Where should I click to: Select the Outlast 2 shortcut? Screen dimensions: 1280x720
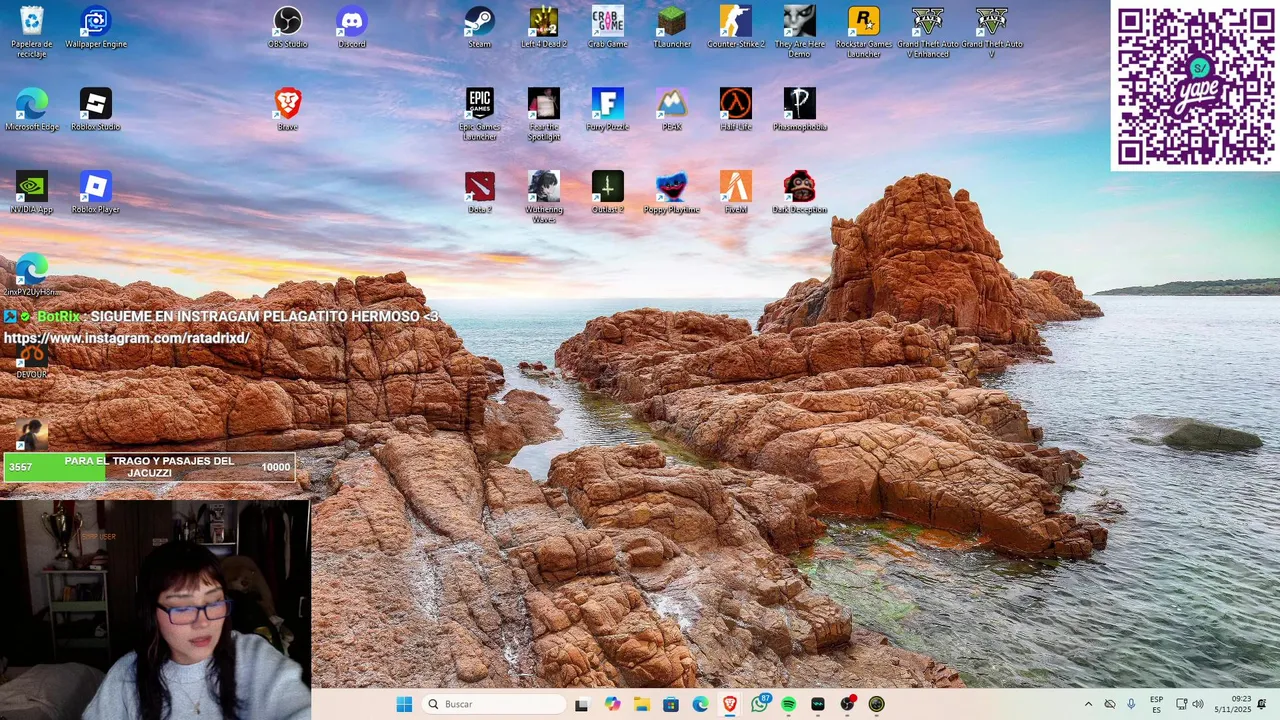click(x=608, y=193)
